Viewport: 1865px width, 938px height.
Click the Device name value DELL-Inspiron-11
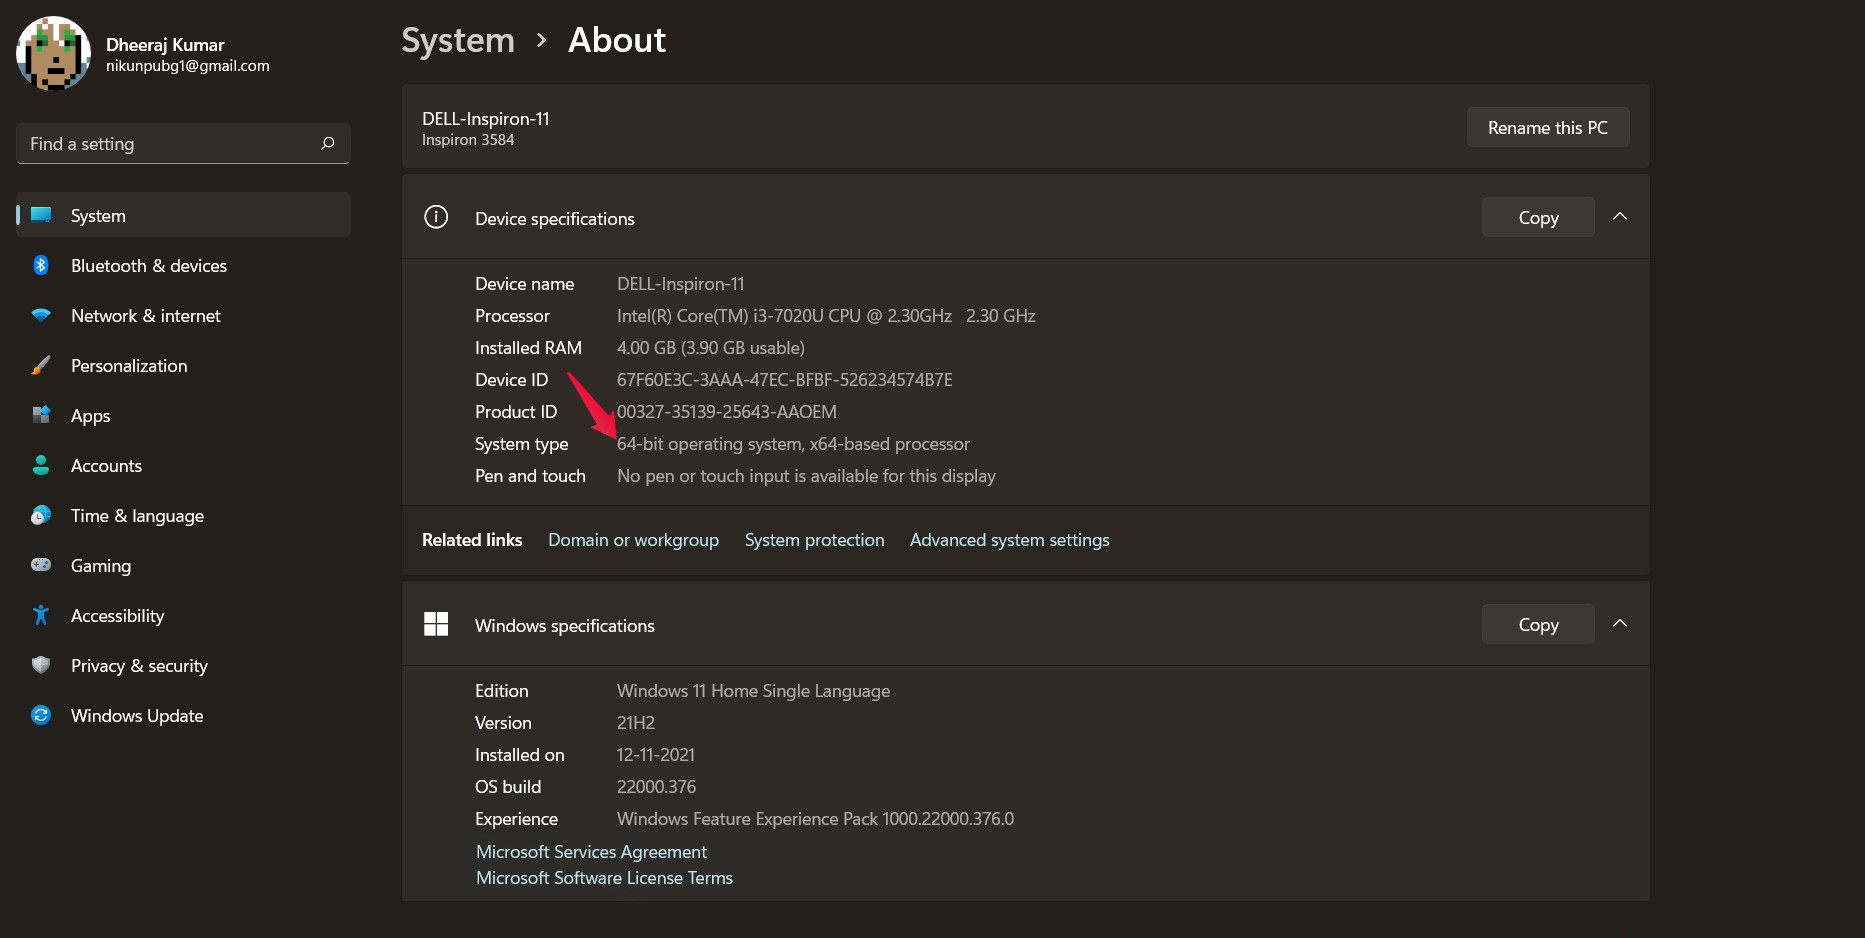coord(681,284)
